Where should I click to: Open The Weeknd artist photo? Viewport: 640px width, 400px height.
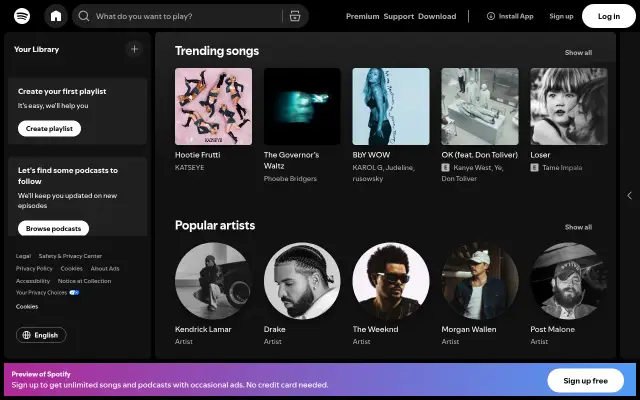point(391,281)
